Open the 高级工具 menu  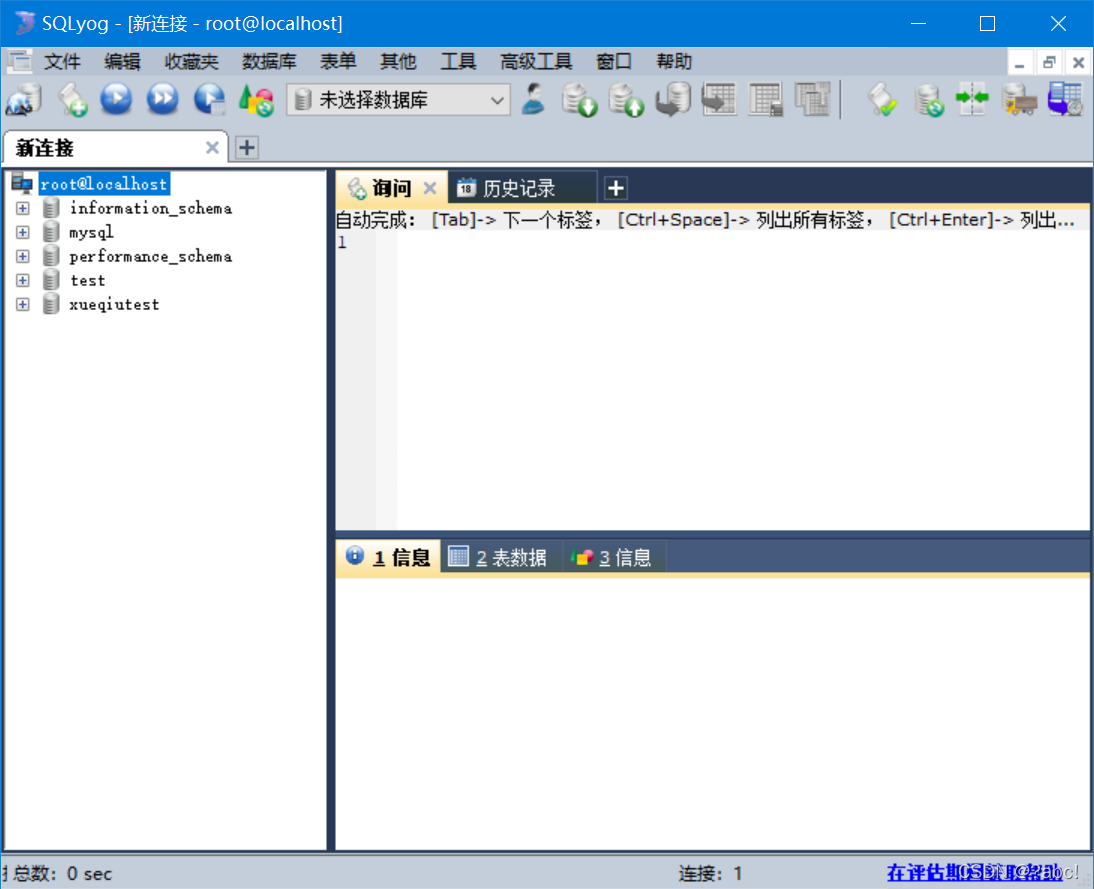tap(536, 62)
